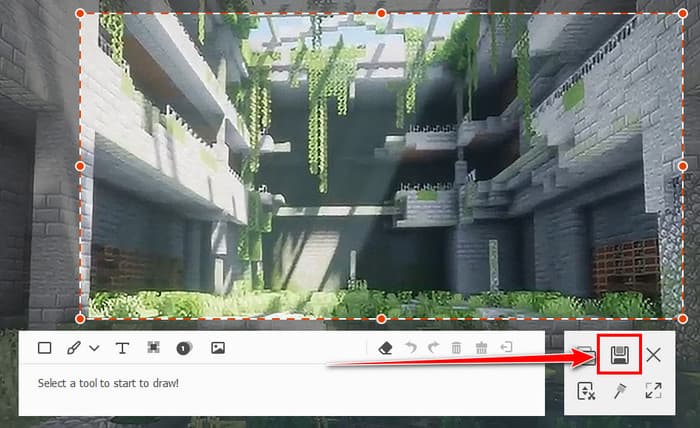This screenshot has height=428, width=700.
Task: Select the Text tool
Action: (x=122, y=348)
